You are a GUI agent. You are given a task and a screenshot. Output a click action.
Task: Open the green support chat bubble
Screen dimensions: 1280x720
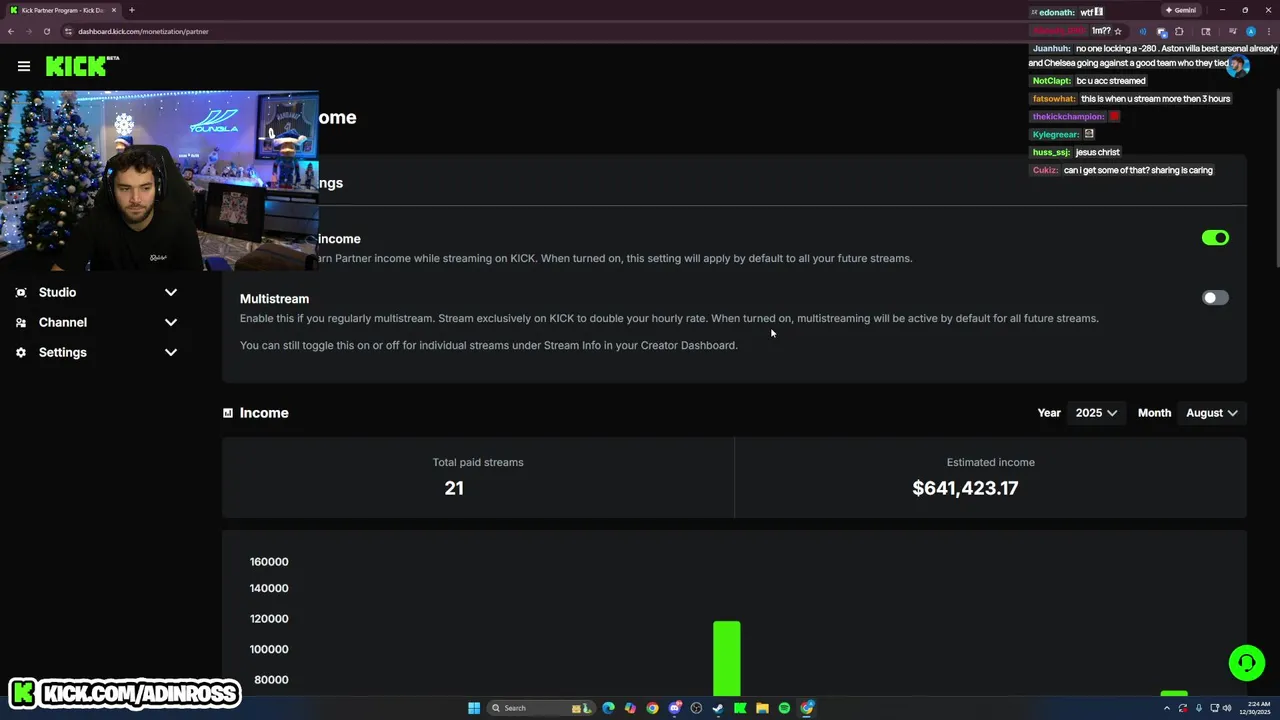point(1246,663)
